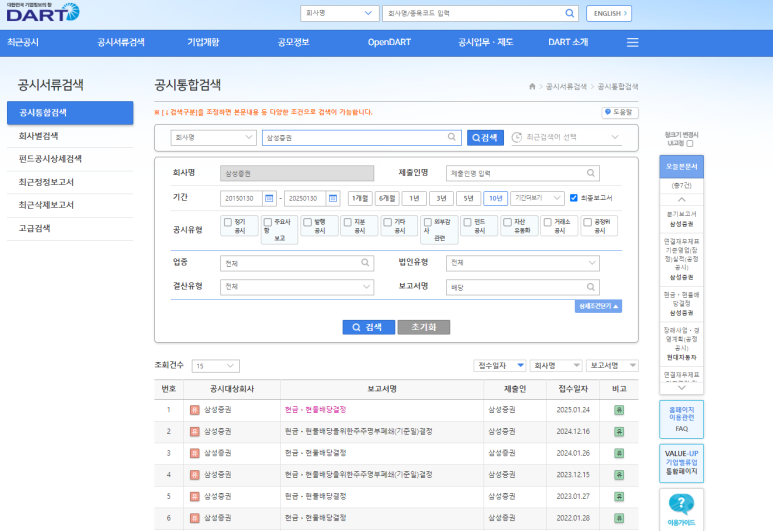
Task: Select the 1년 period button
Action: click(x=414, y=198)
